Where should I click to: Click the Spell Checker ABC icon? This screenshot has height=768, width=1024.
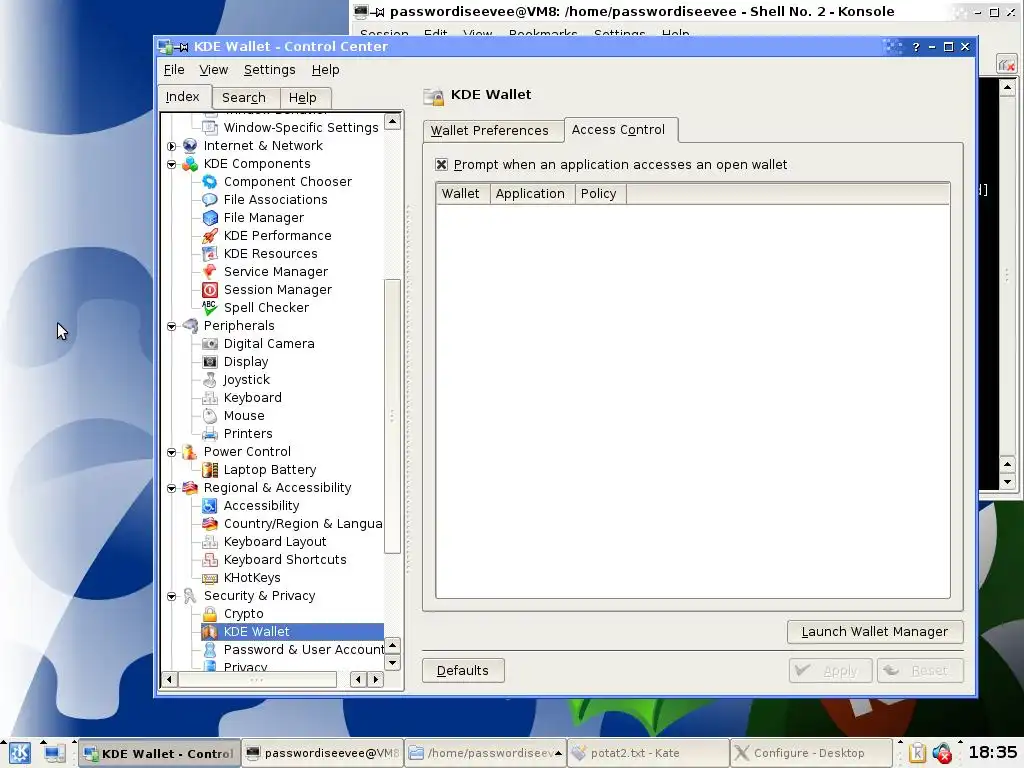pyautogui.click(x=210, y=308)
